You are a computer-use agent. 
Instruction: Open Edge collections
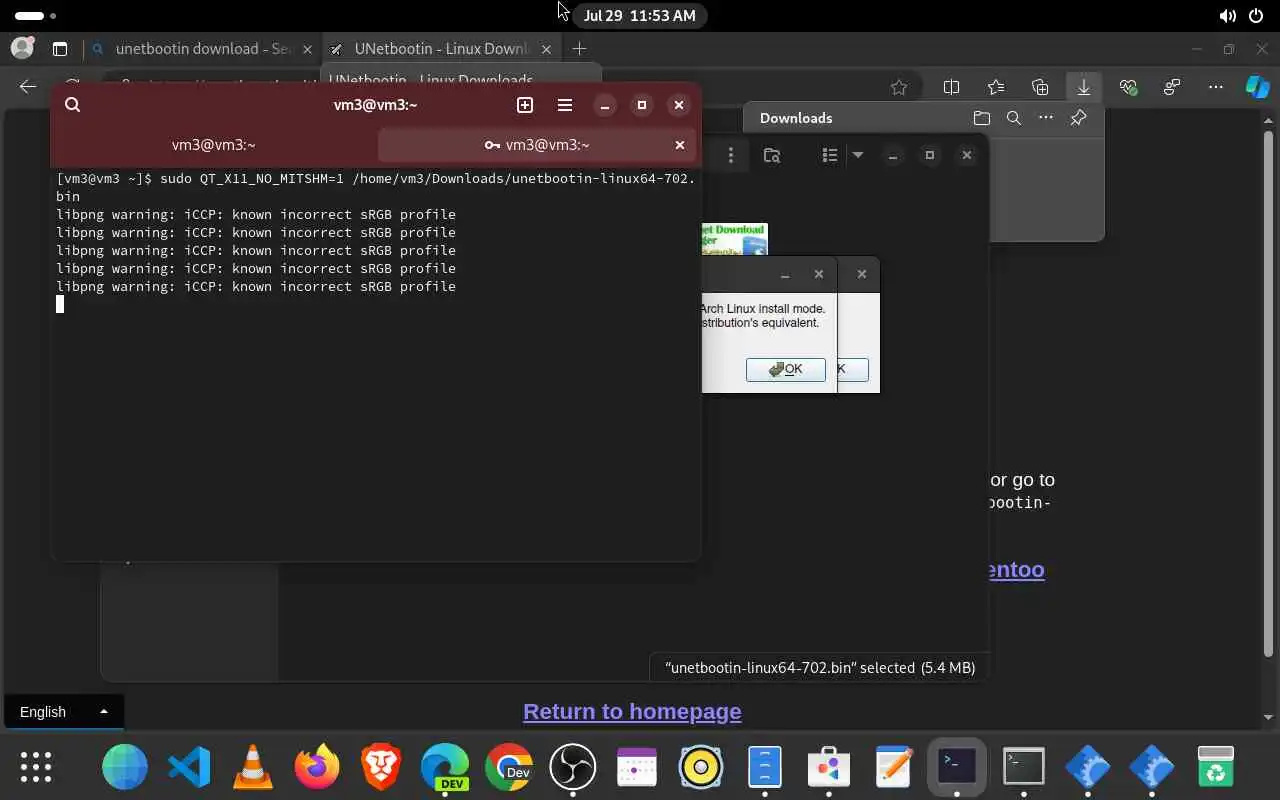pyautogui.click(x=1040, y=87)
